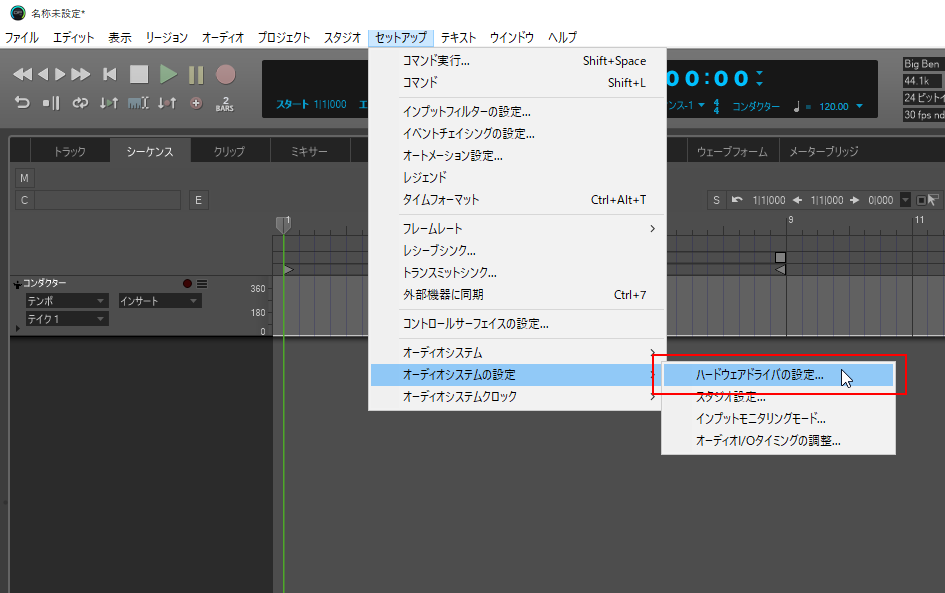
Task: Toggle the M mute button above the track list
Action: [23, 177]
